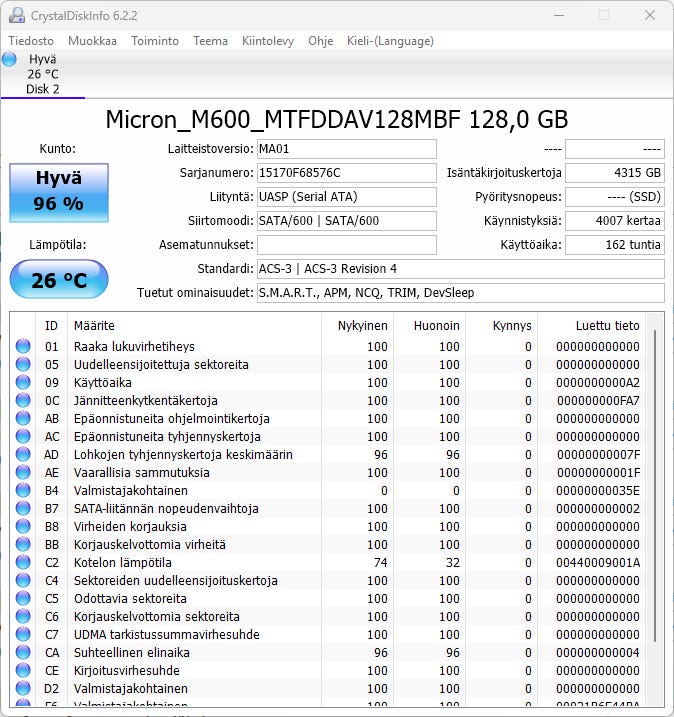
Task: Click the Liityntä field UASP (Serial ATA)
Action: [347, 197]
